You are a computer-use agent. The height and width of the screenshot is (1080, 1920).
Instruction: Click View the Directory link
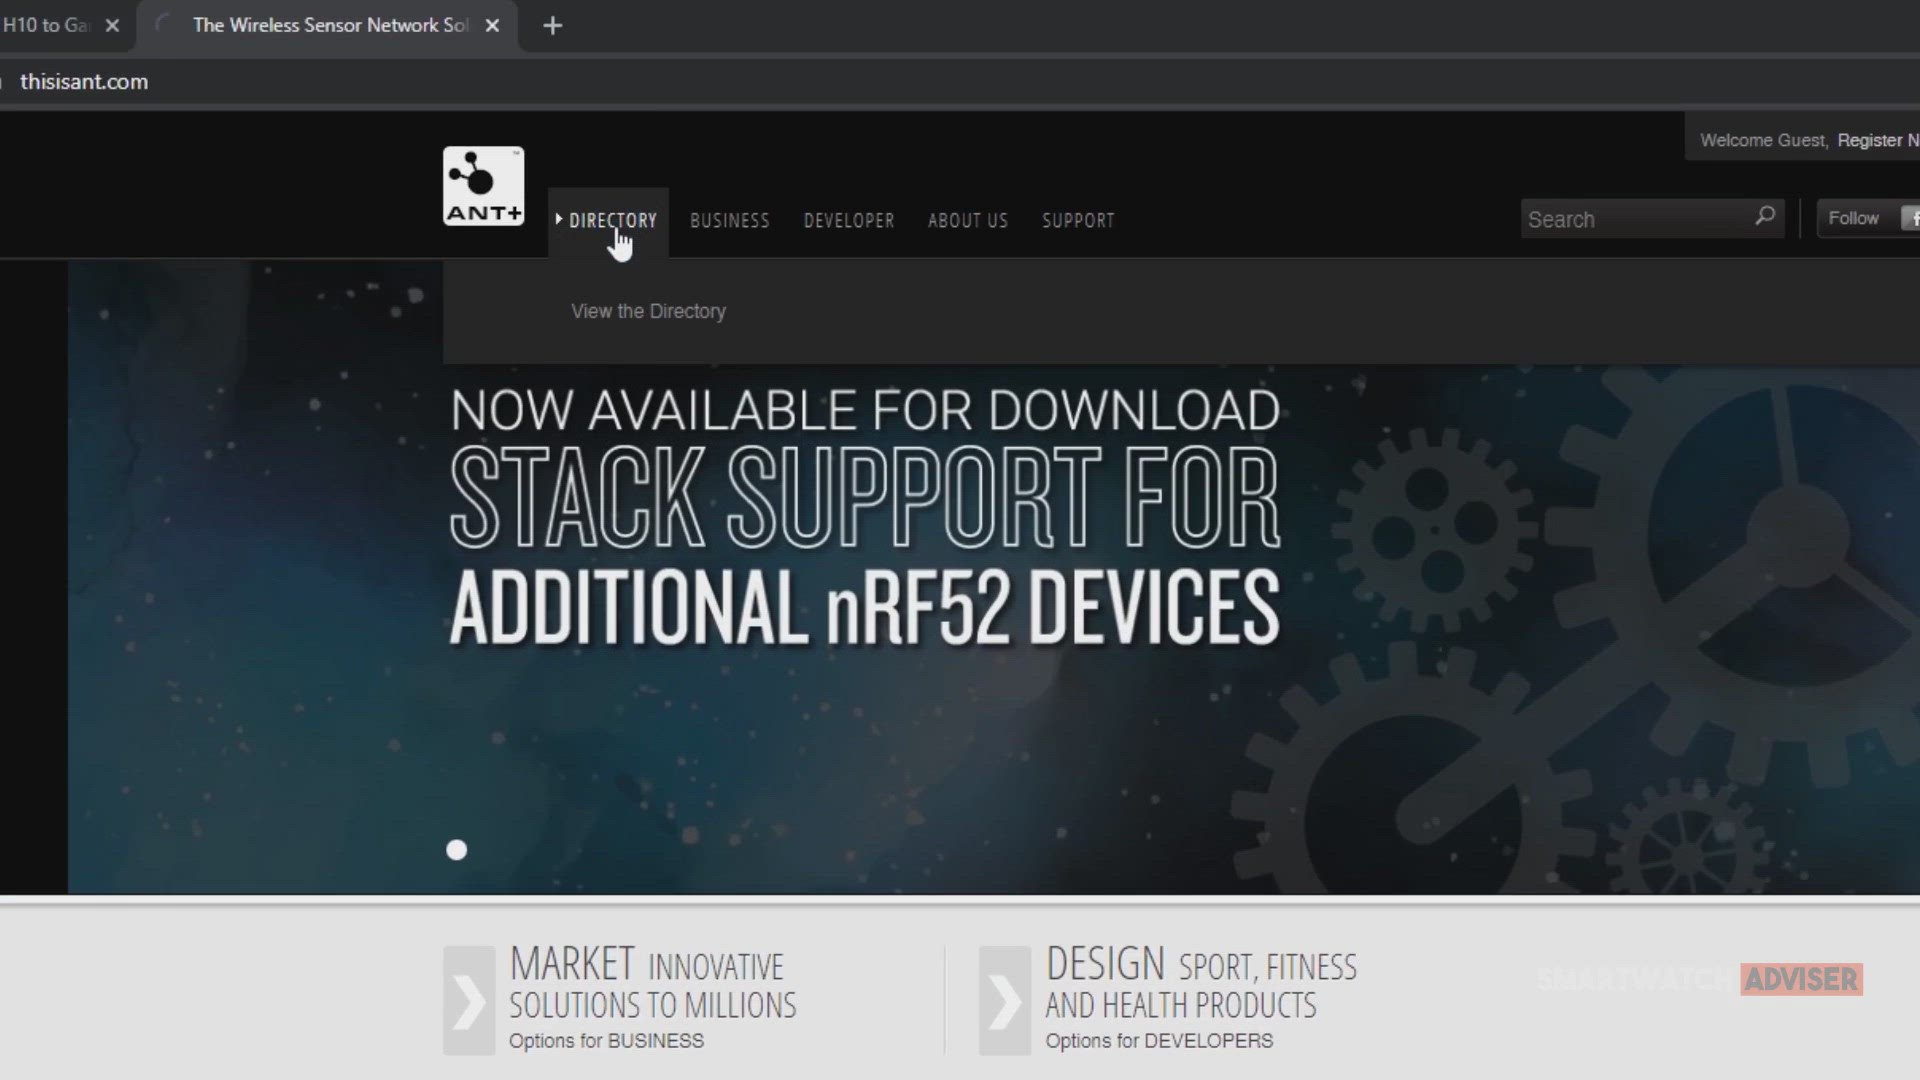648,311
